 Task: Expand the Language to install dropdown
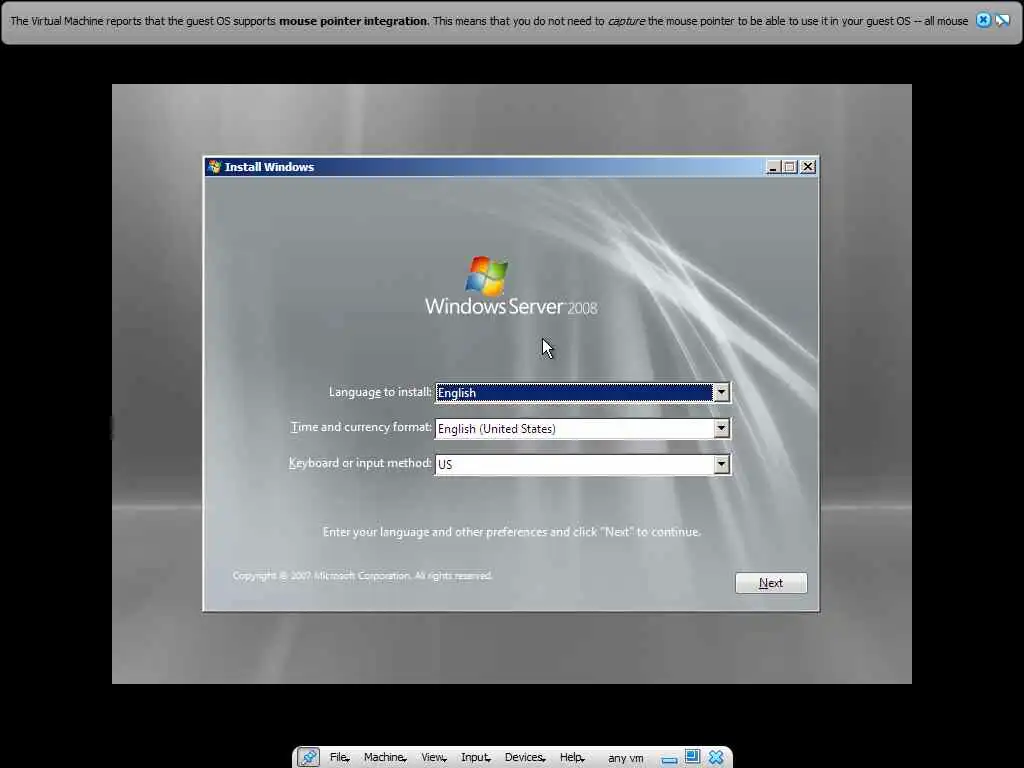click(x=721, y=392)
